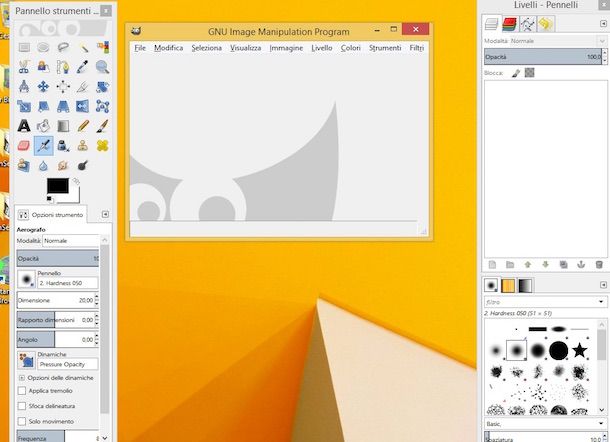610x442 pixels.
Task: Select the Smudge tool
Action: (63, 166)
